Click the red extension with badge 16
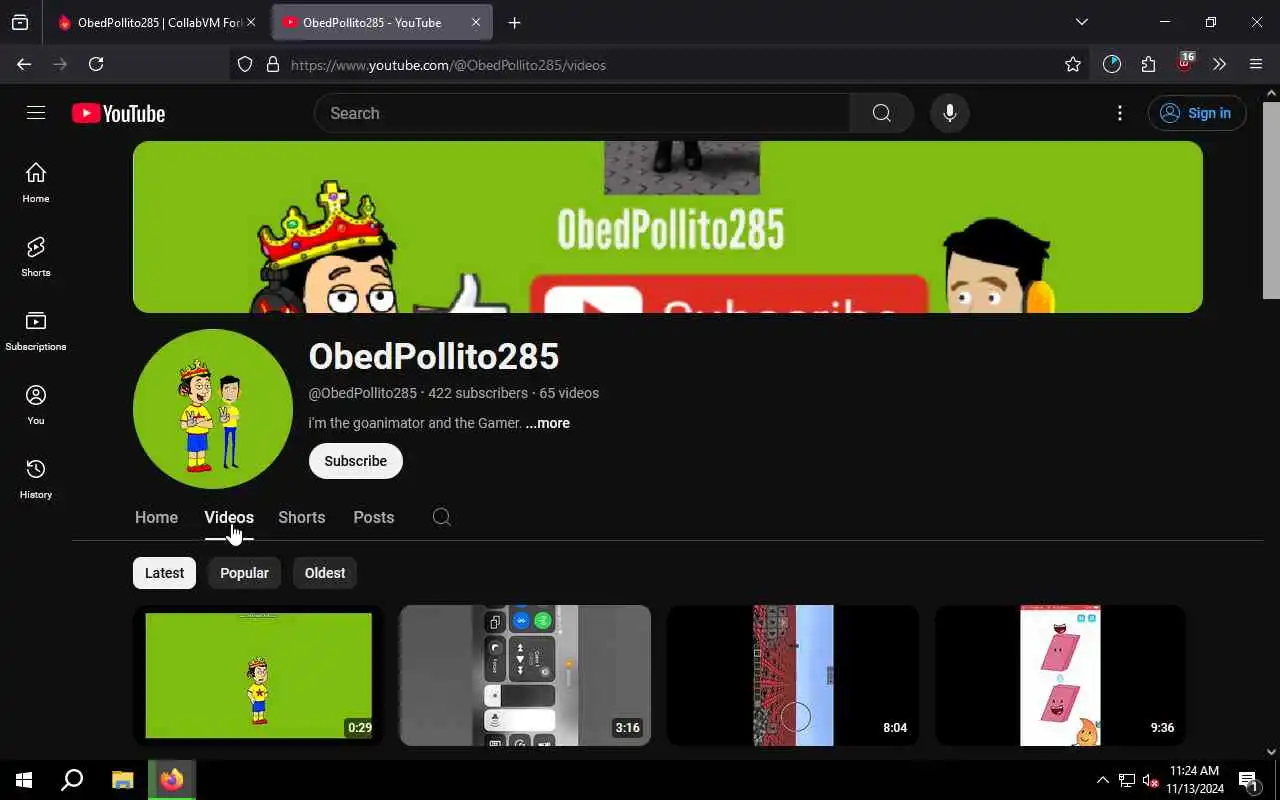This screenshot has height=800, width=1280. click(x=1185, y=64)
